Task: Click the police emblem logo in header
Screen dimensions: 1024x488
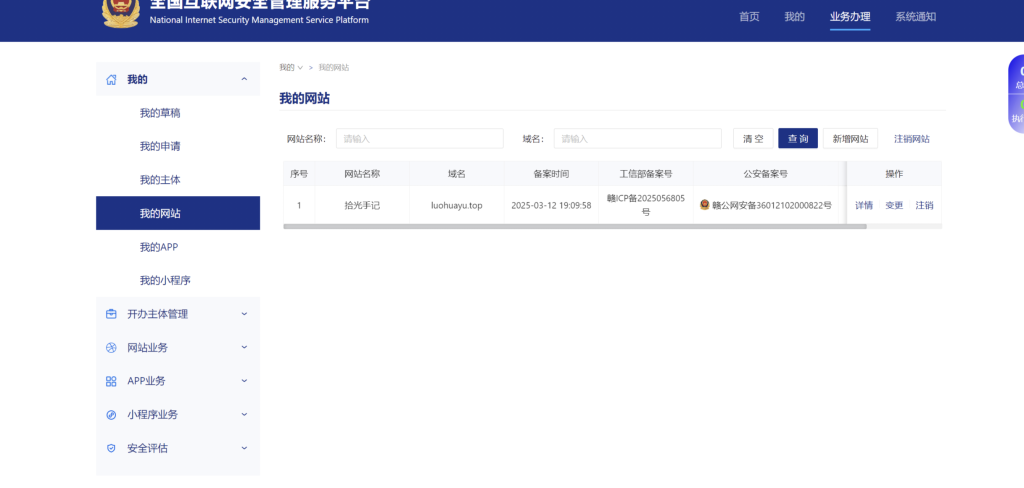Action: click(x=121, y=12)
